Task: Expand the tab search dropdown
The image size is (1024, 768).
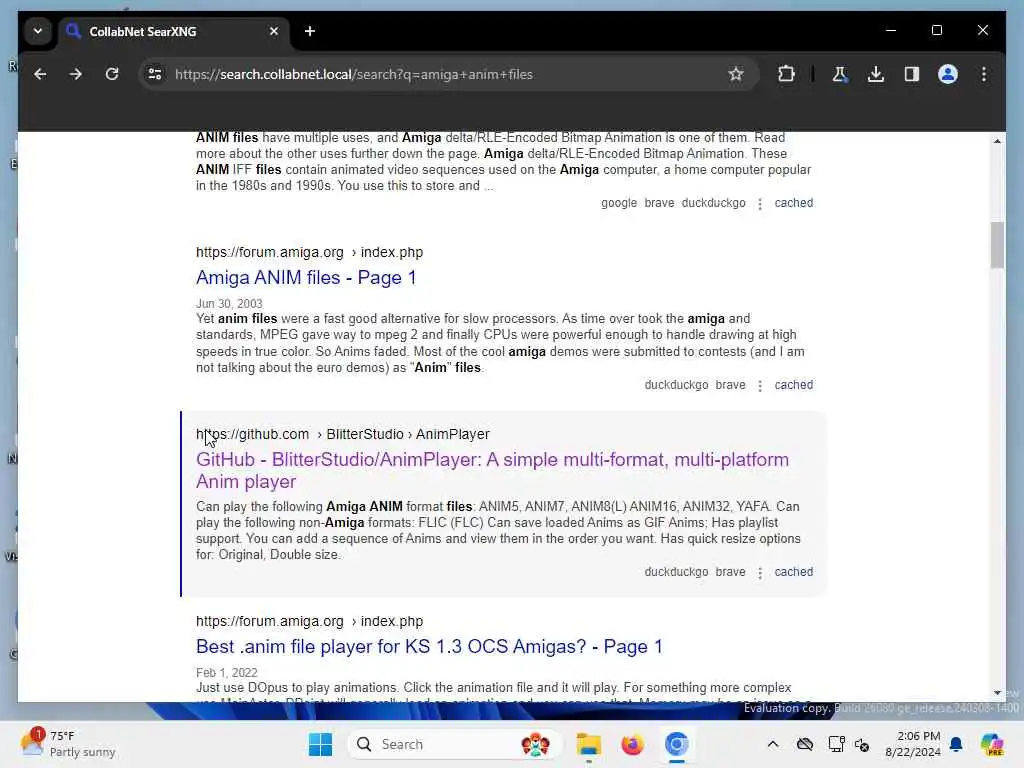Action: coord(38,31)
